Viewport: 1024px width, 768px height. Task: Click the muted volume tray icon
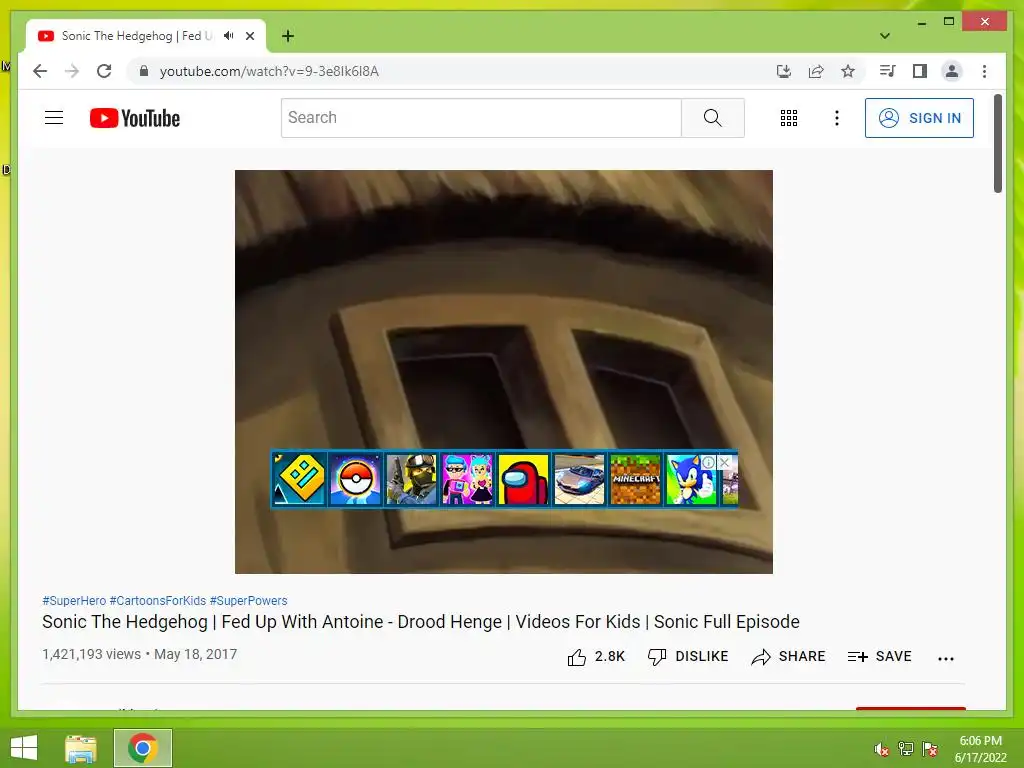click(x=881, y=749)
